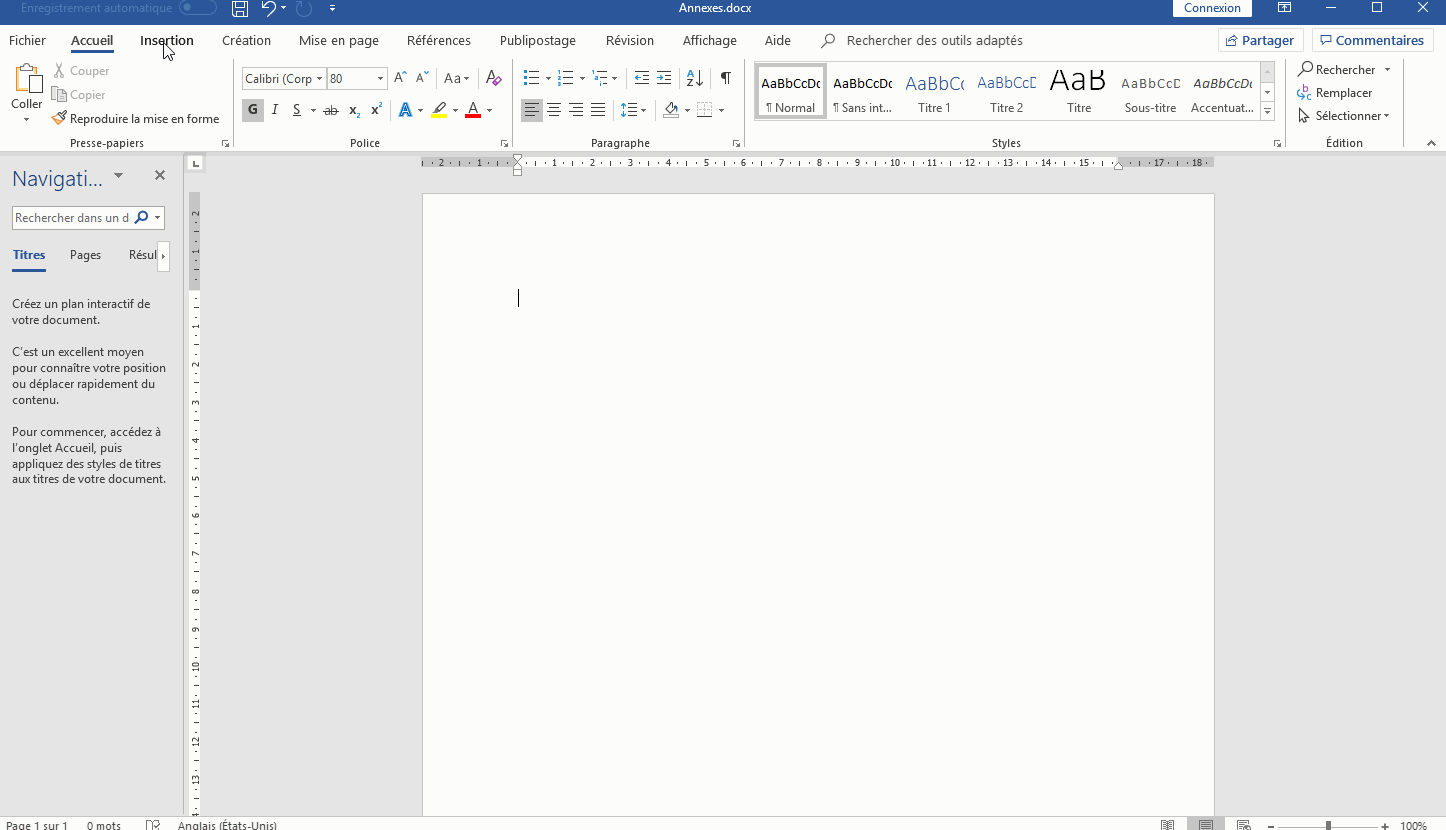
Task: Open the Police dialog launcher
Action: [503, 144]
